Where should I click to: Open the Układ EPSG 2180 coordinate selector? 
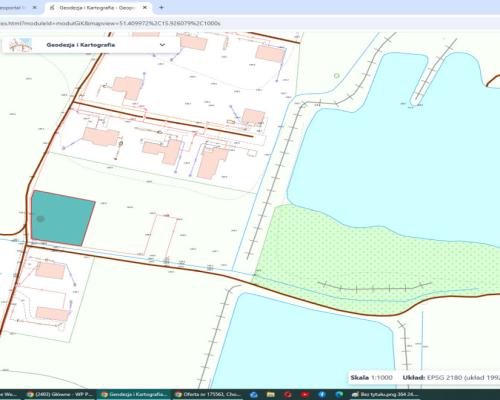(451, 378)
